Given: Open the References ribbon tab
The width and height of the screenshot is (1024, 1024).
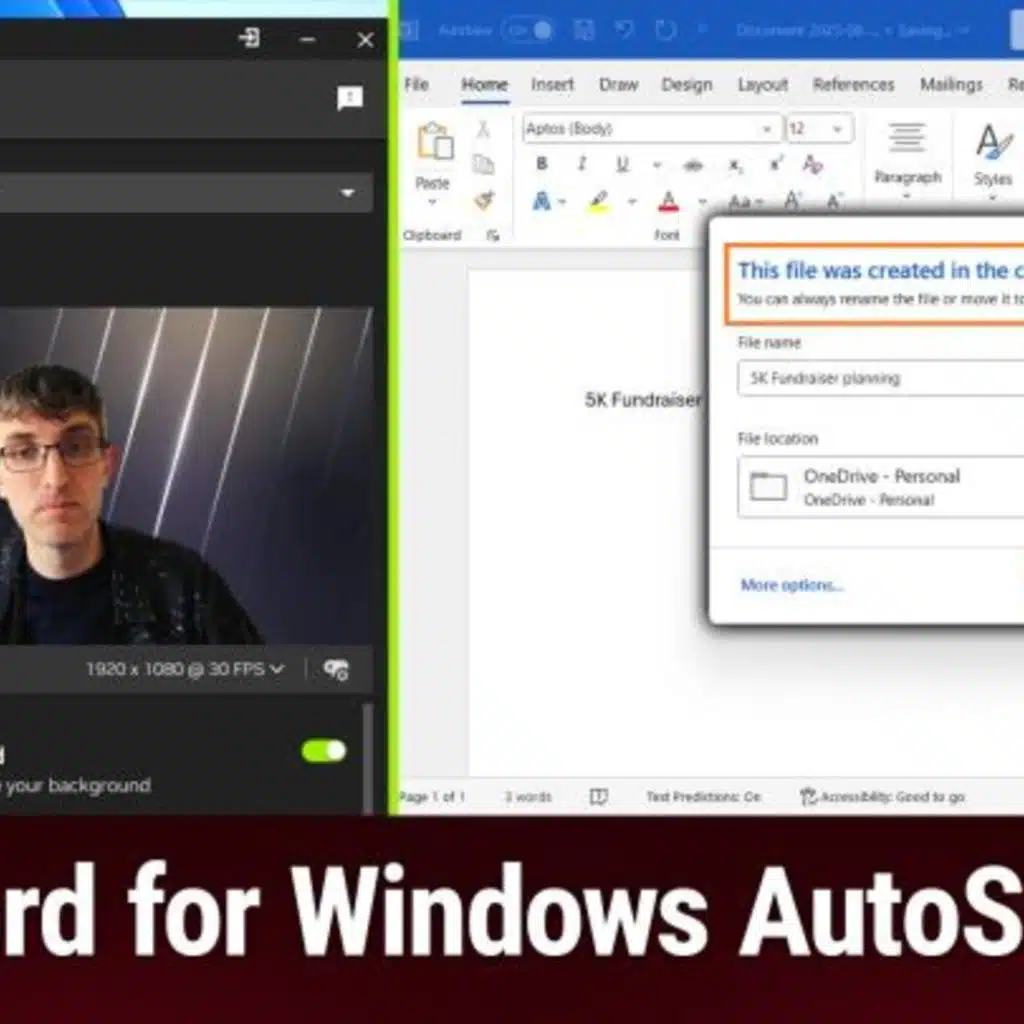Looking at the screenshot, I should pos(851,85).
